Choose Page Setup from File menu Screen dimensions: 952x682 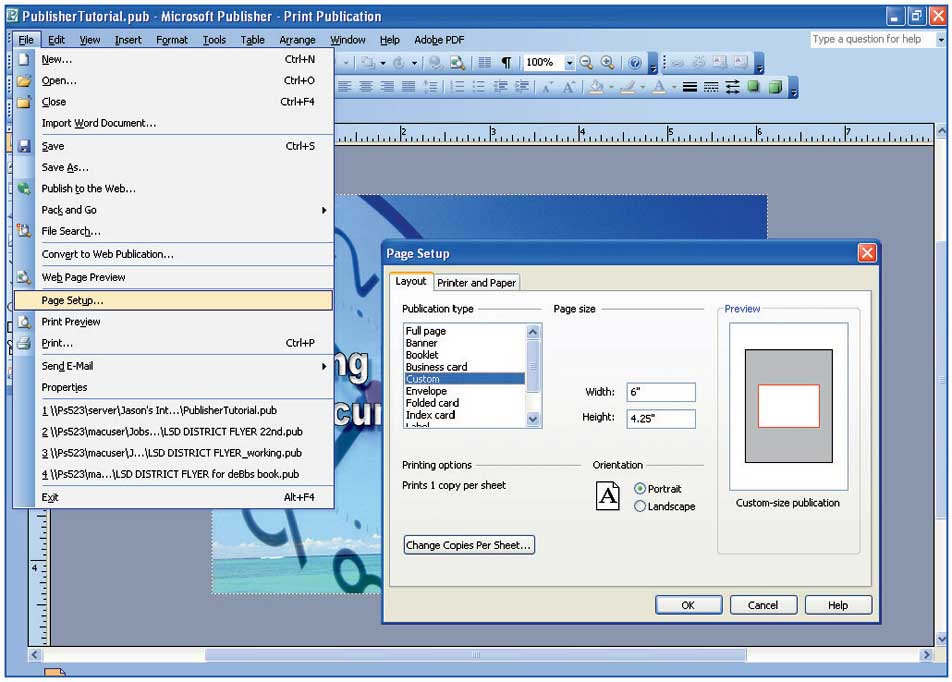174,301
